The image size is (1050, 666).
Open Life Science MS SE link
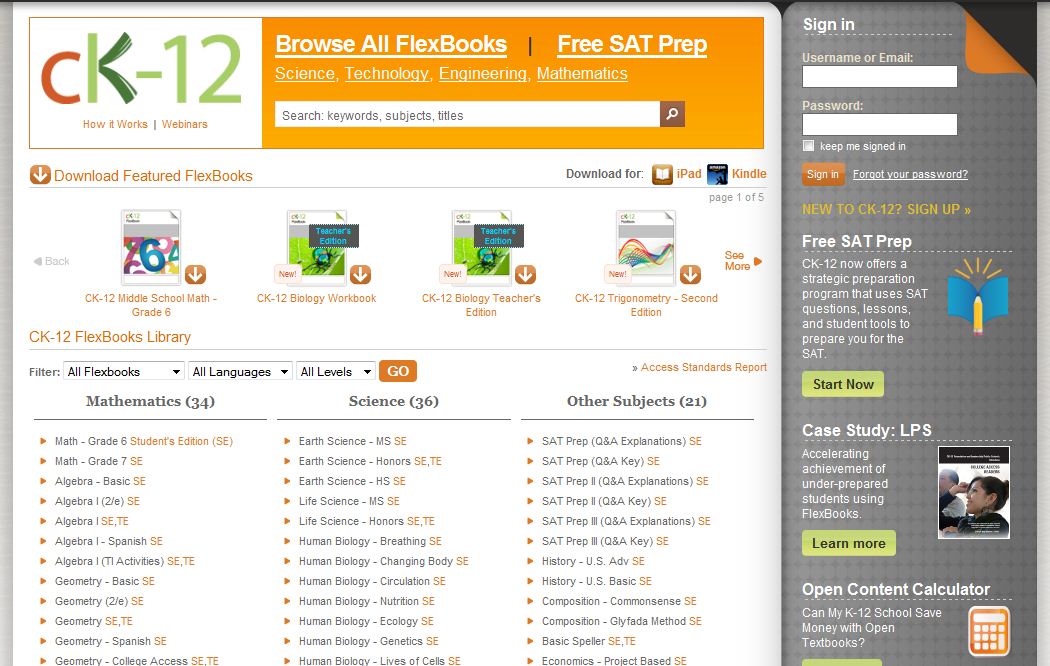(349, 501)
